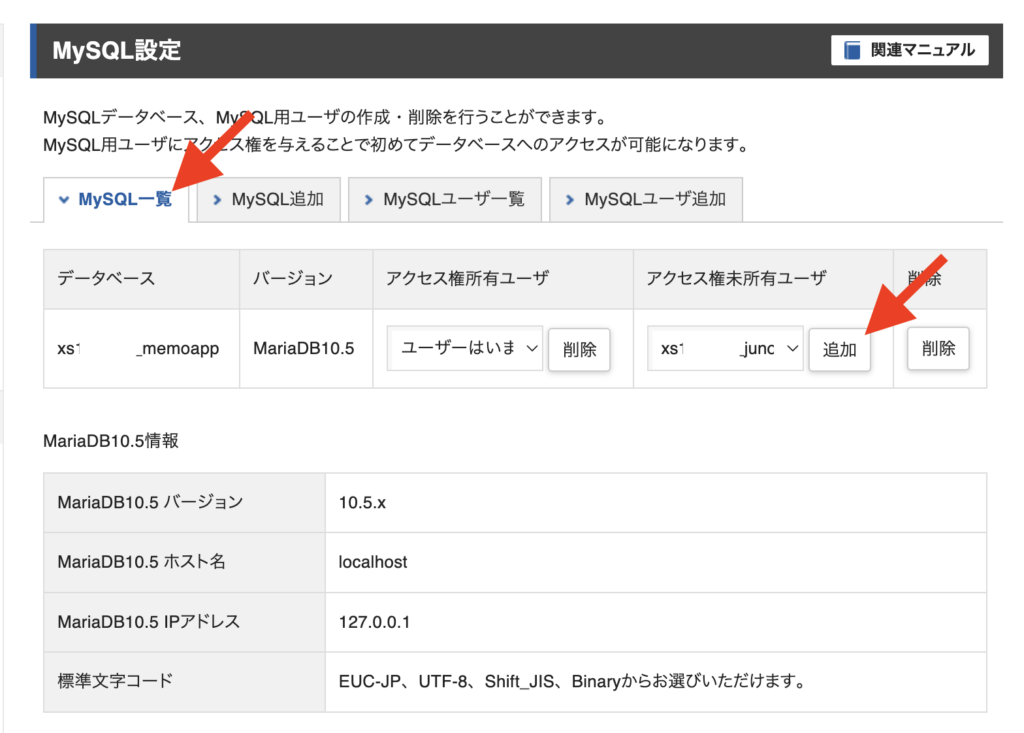This screenshot has height=733, width=1024.
Task: Click the 追加 button to grant access
Action: click(839, 350)
